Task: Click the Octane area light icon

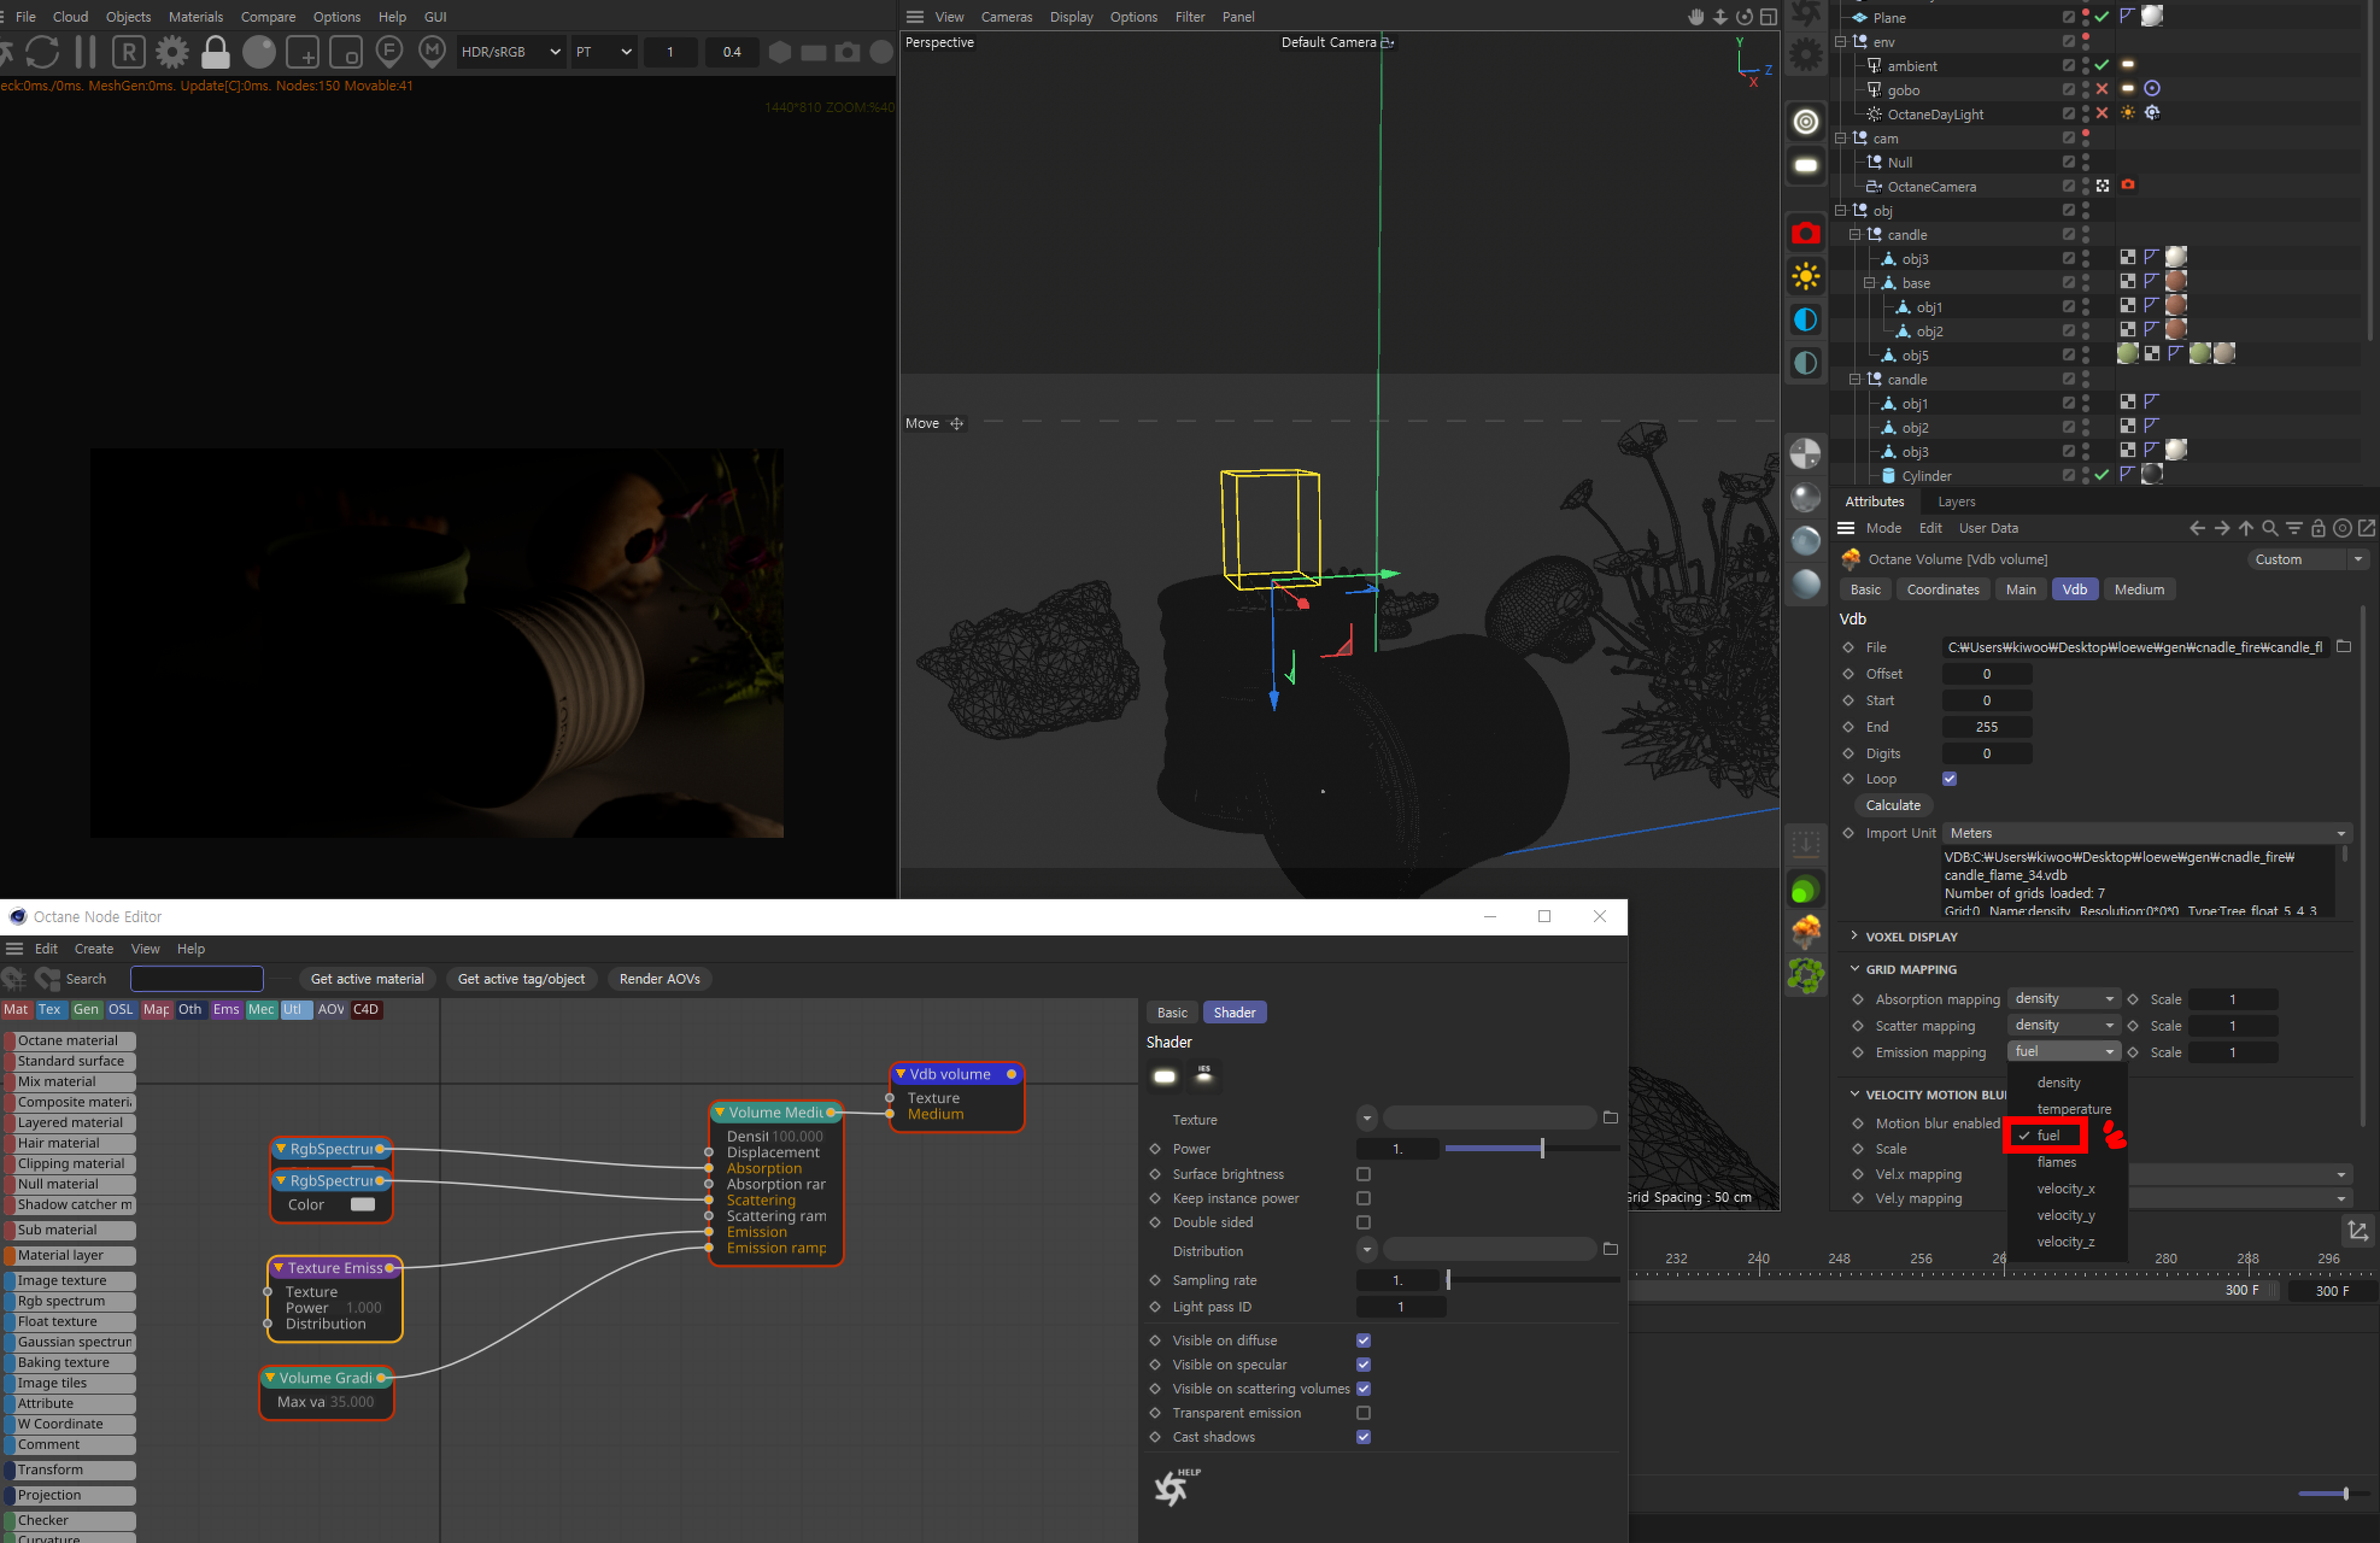Action: (1805, 165)
